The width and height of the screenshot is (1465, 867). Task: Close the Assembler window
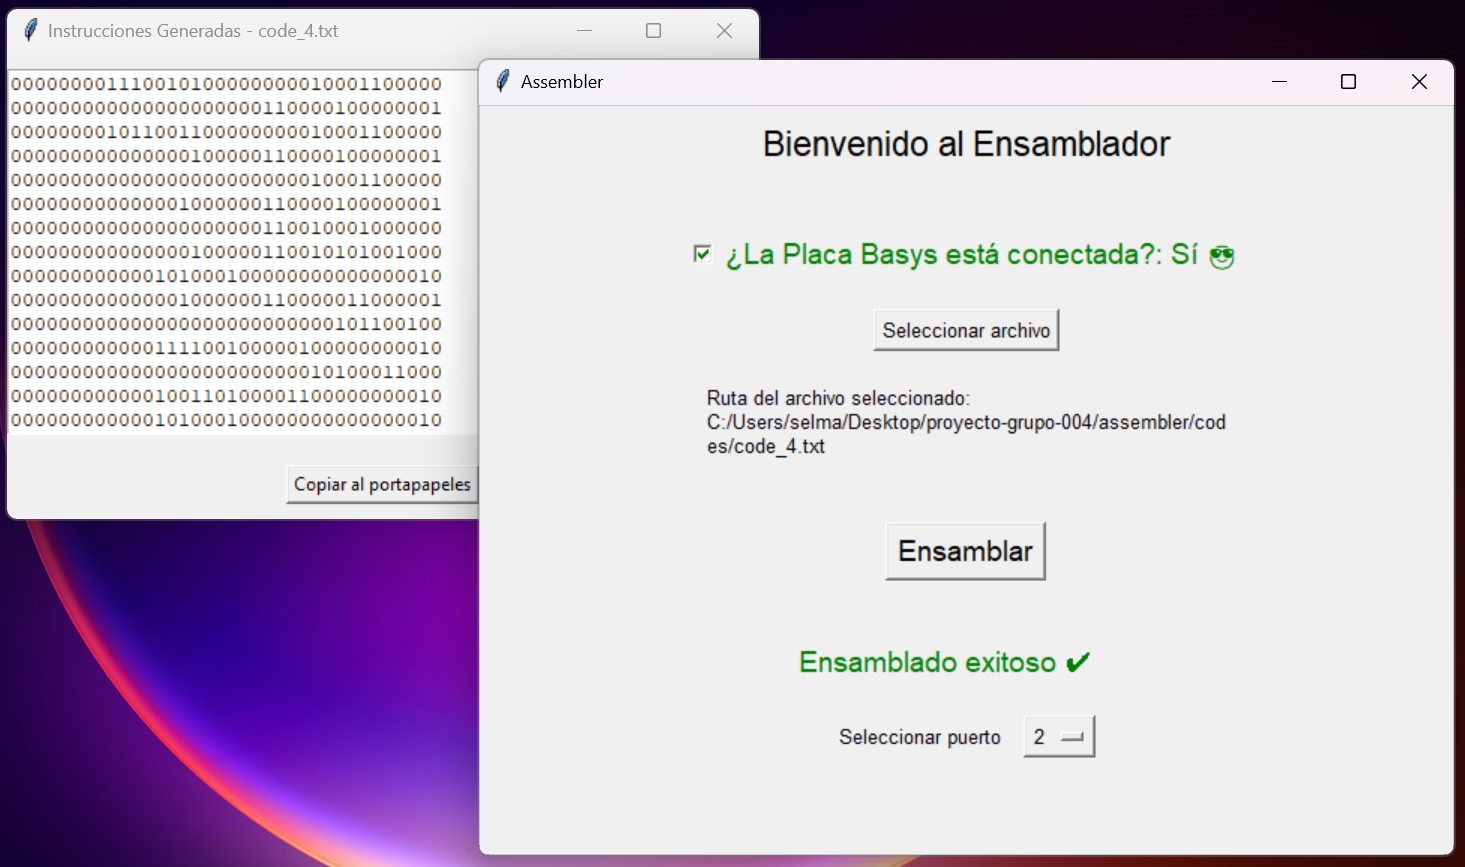(x=1419, y=81)
